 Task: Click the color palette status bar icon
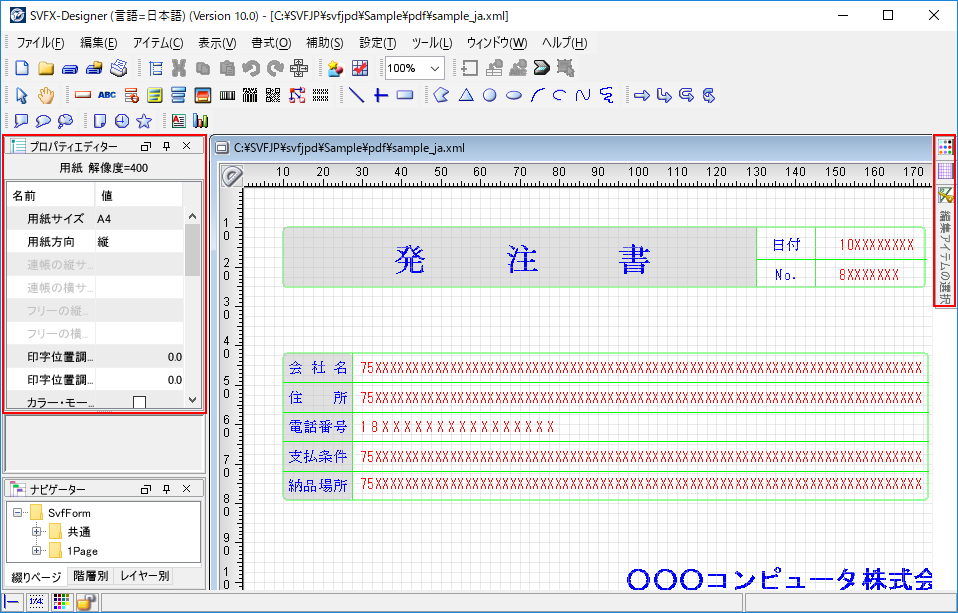coord(61,602)
